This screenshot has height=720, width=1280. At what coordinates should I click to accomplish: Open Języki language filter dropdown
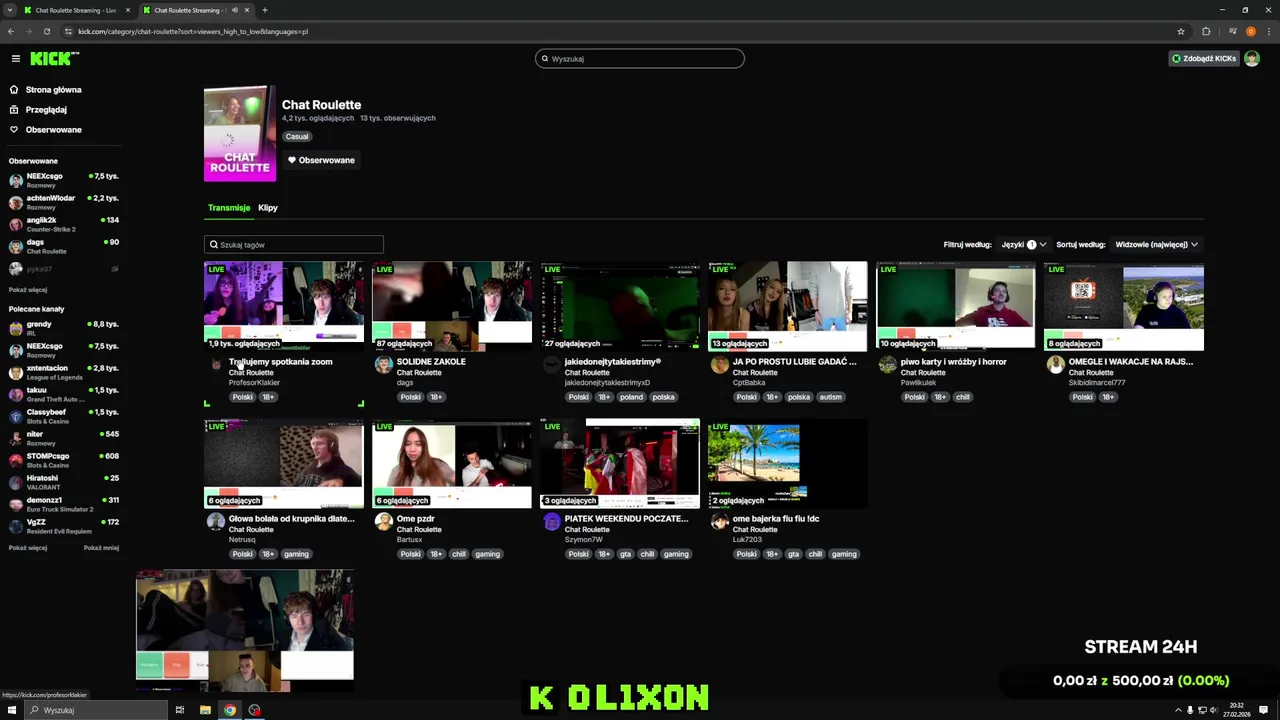tap(1024, 245)
